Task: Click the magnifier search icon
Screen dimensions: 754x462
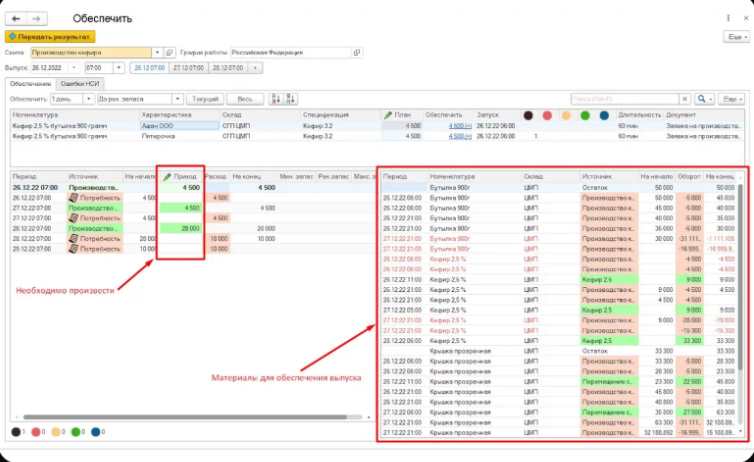Action: click(703, 99)
